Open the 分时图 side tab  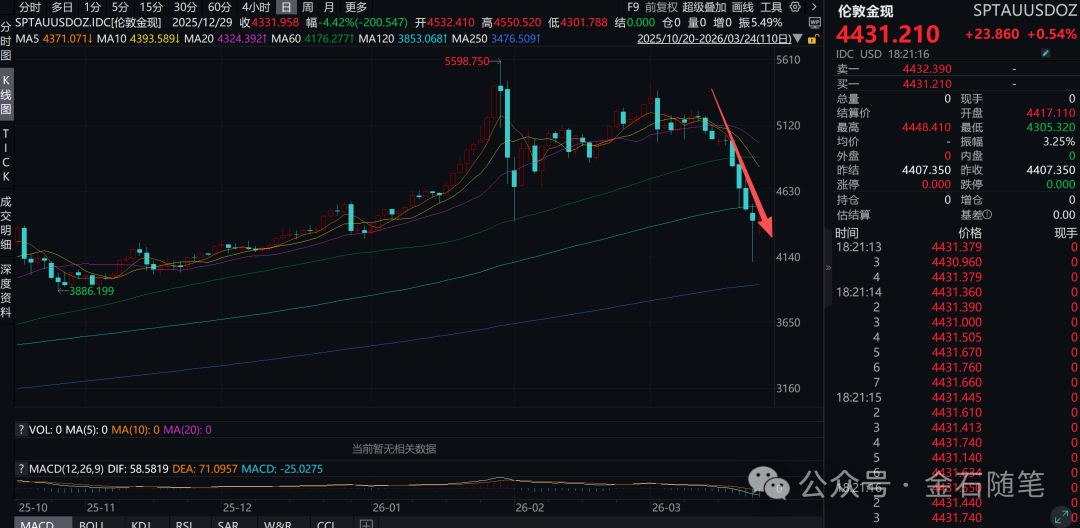click(x=6, y=41)
